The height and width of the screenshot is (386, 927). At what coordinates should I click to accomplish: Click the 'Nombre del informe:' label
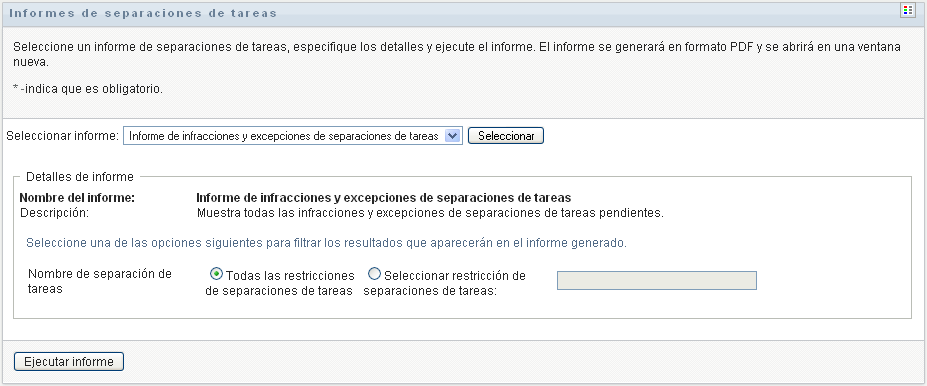click(77, 198)
